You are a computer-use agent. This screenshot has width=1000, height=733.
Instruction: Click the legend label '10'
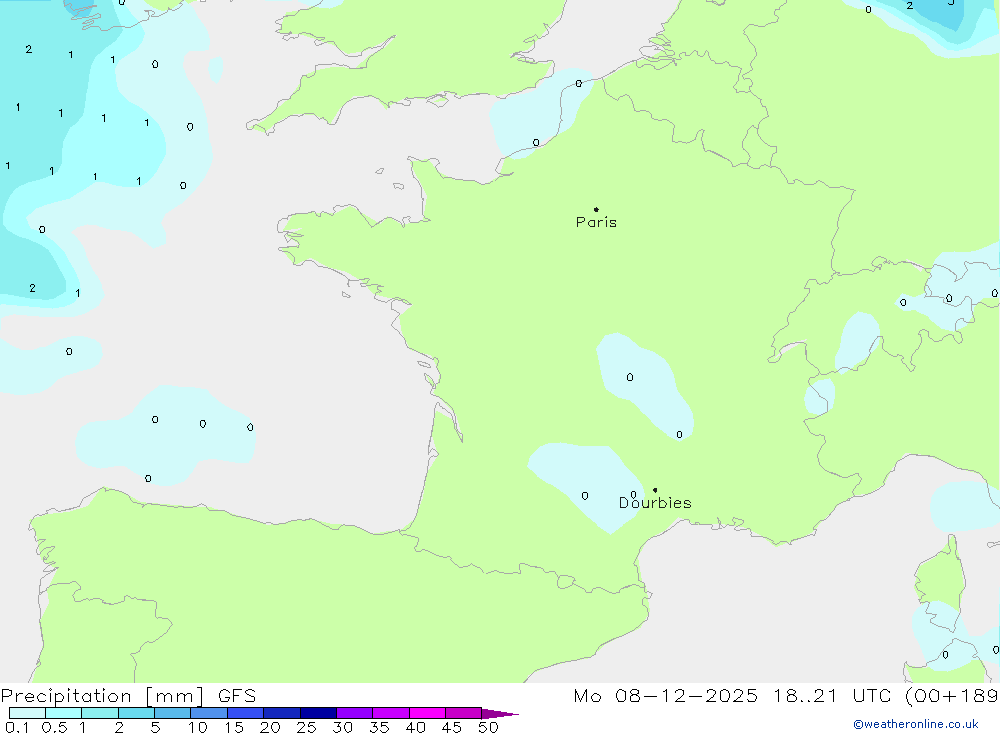[x=198, y=727]
